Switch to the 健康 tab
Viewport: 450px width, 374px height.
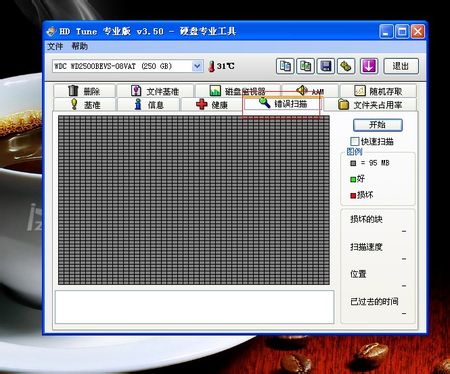212,105
